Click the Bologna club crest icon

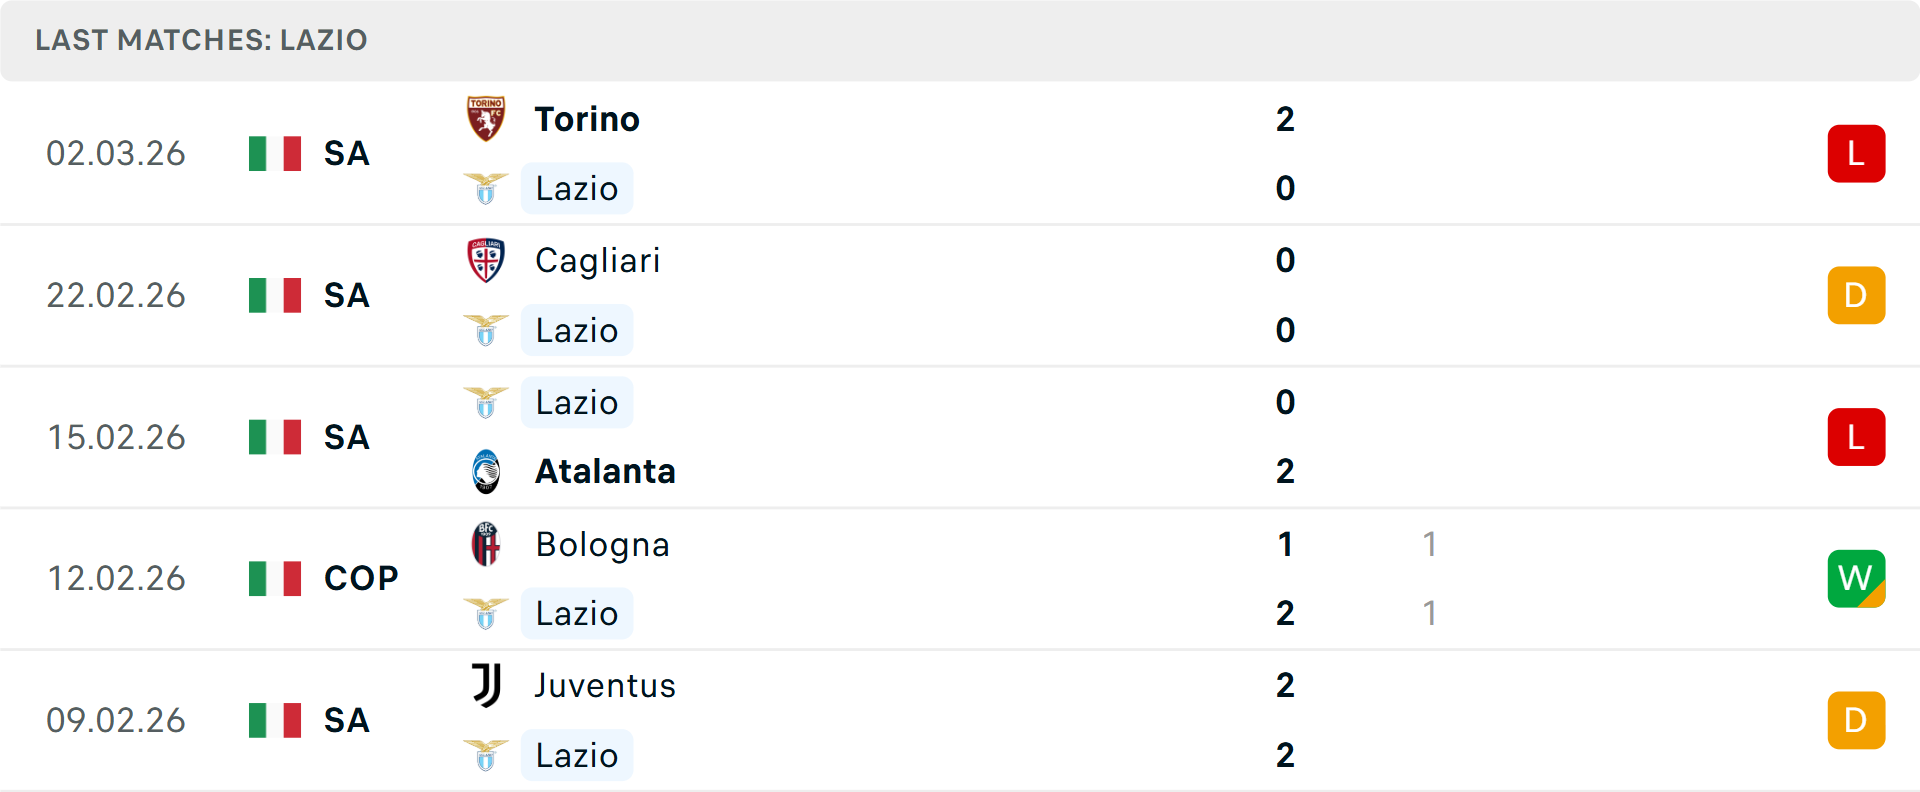click(486, 544)
